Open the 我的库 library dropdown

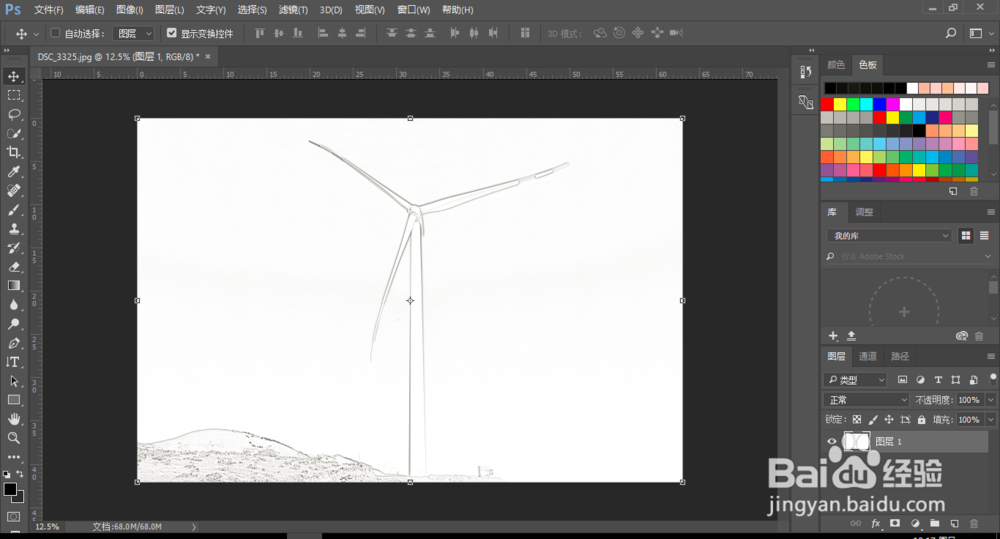click(889, 236)
